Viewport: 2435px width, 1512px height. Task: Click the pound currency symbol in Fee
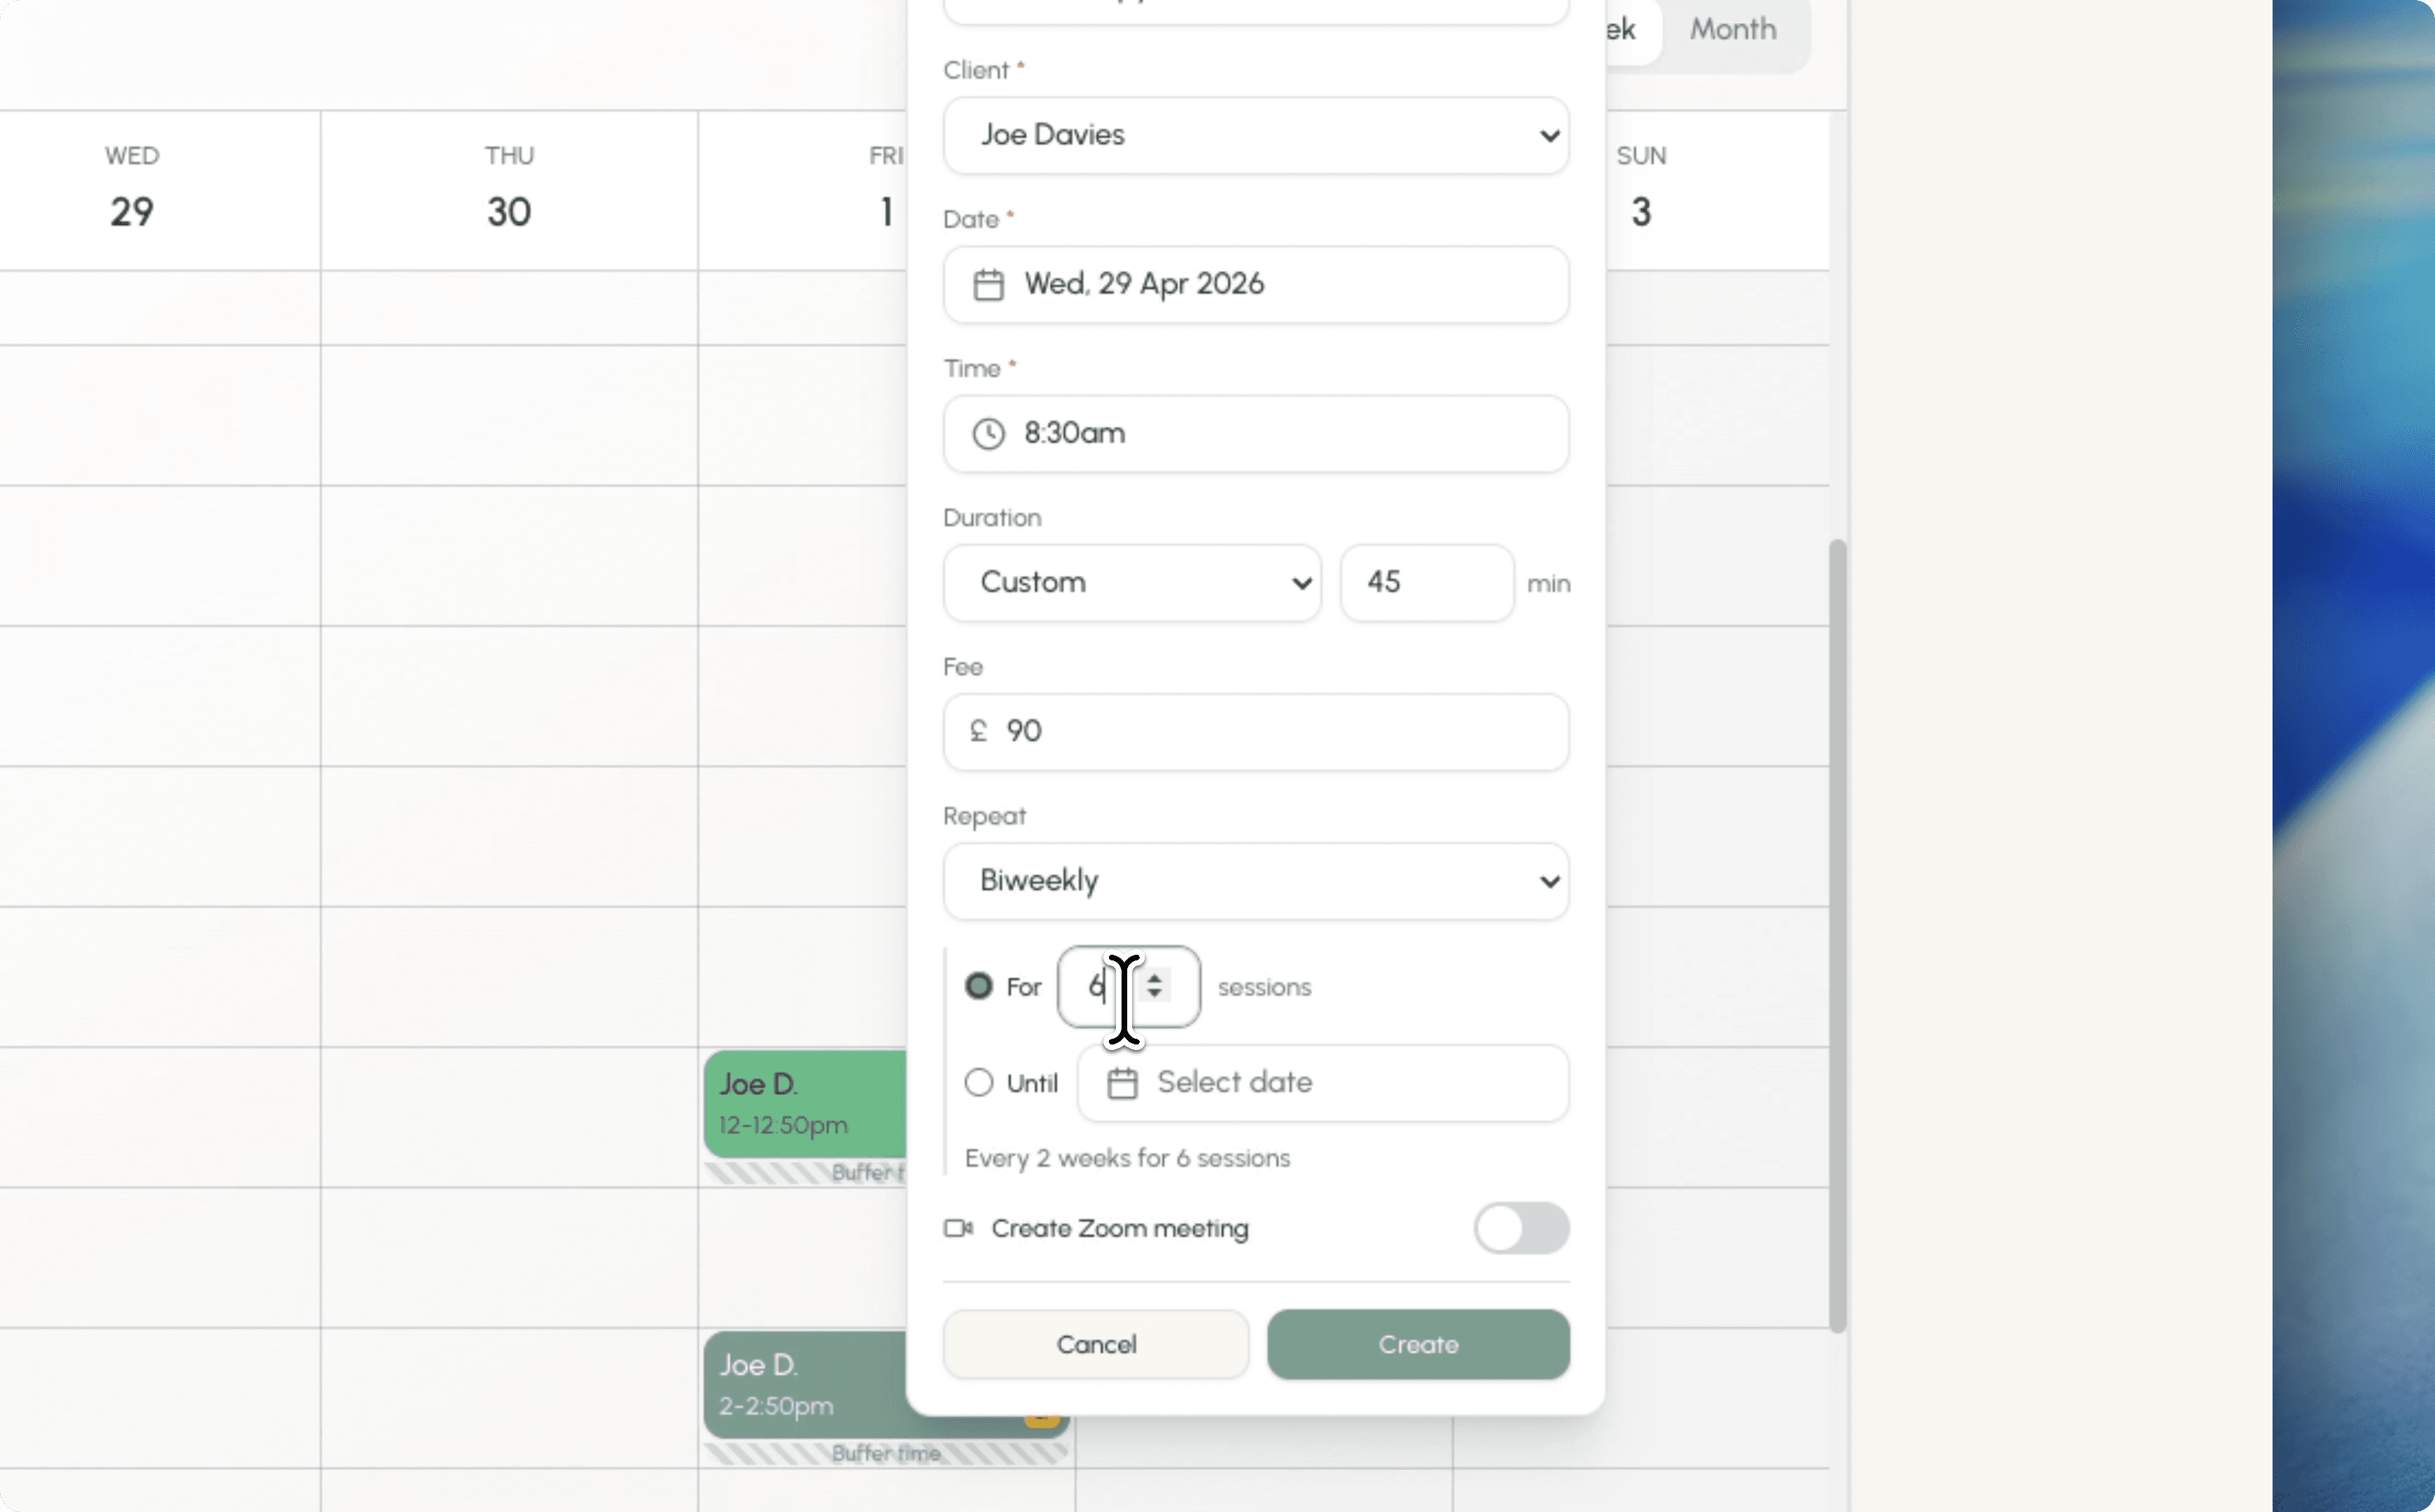978,731
